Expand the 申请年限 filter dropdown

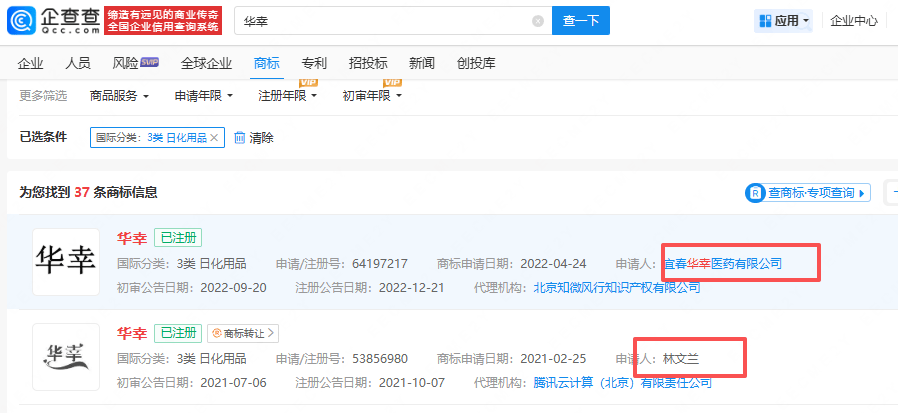pos(204,96)
